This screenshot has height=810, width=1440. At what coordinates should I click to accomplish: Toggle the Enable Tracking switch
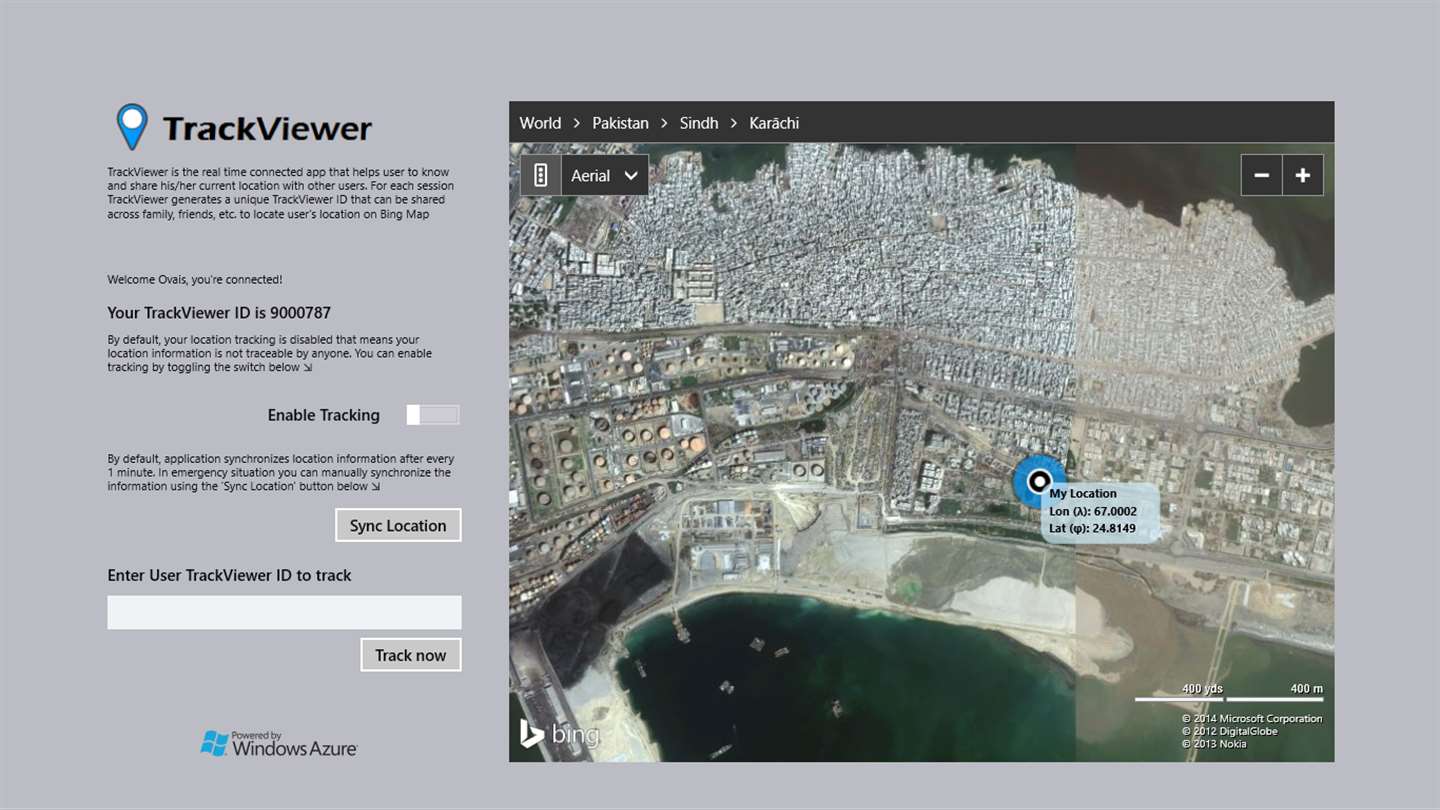(433, 415)
